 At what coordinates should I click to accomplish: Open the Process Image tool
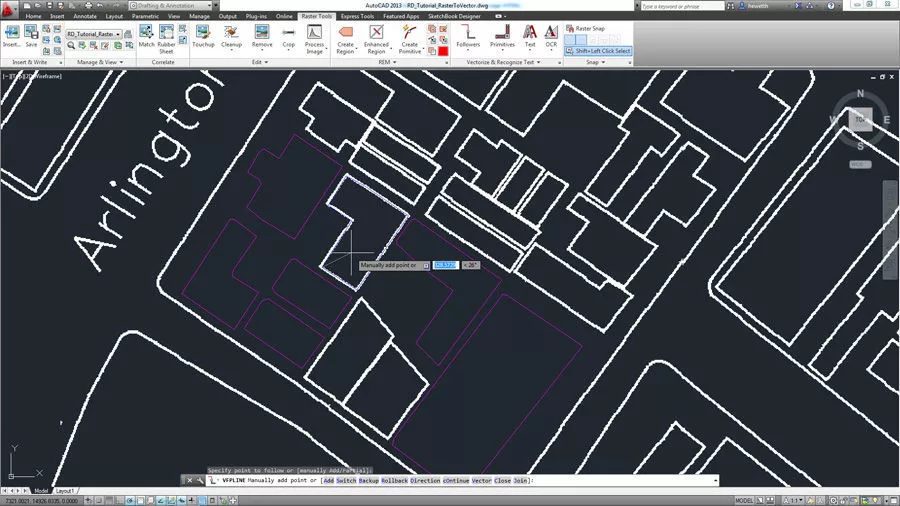314,34
